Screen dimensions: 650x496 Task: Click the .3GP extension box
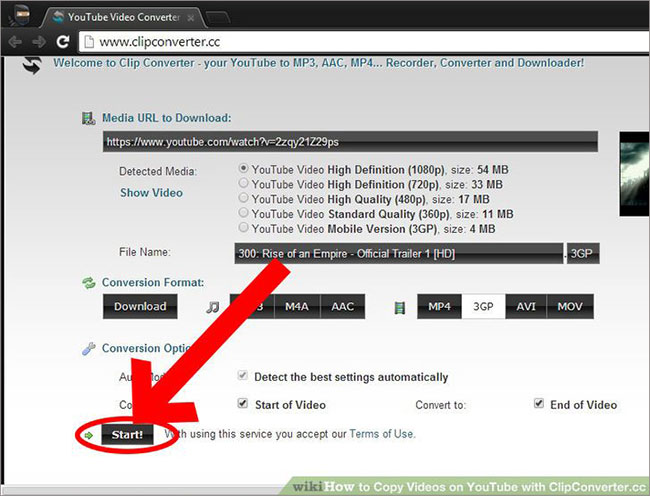[583, 253]
